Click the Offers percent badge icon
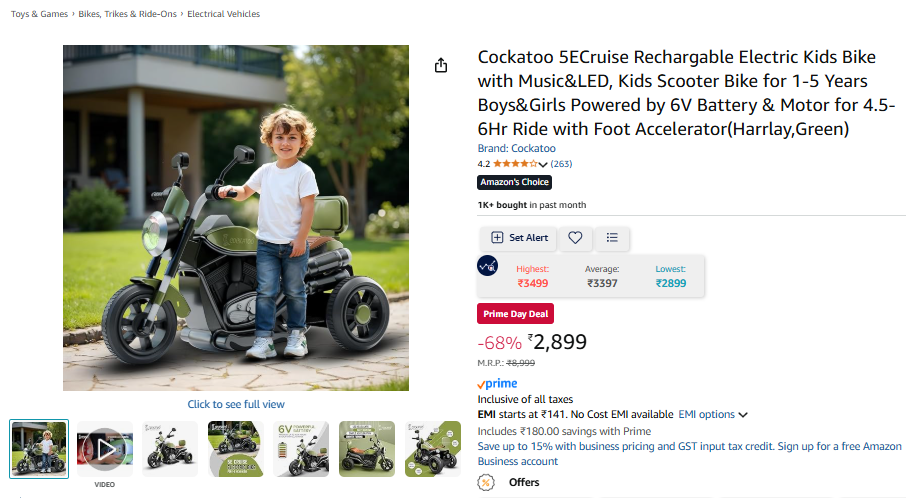This screenshot has height=498, width=911. (x=487, y=483)
